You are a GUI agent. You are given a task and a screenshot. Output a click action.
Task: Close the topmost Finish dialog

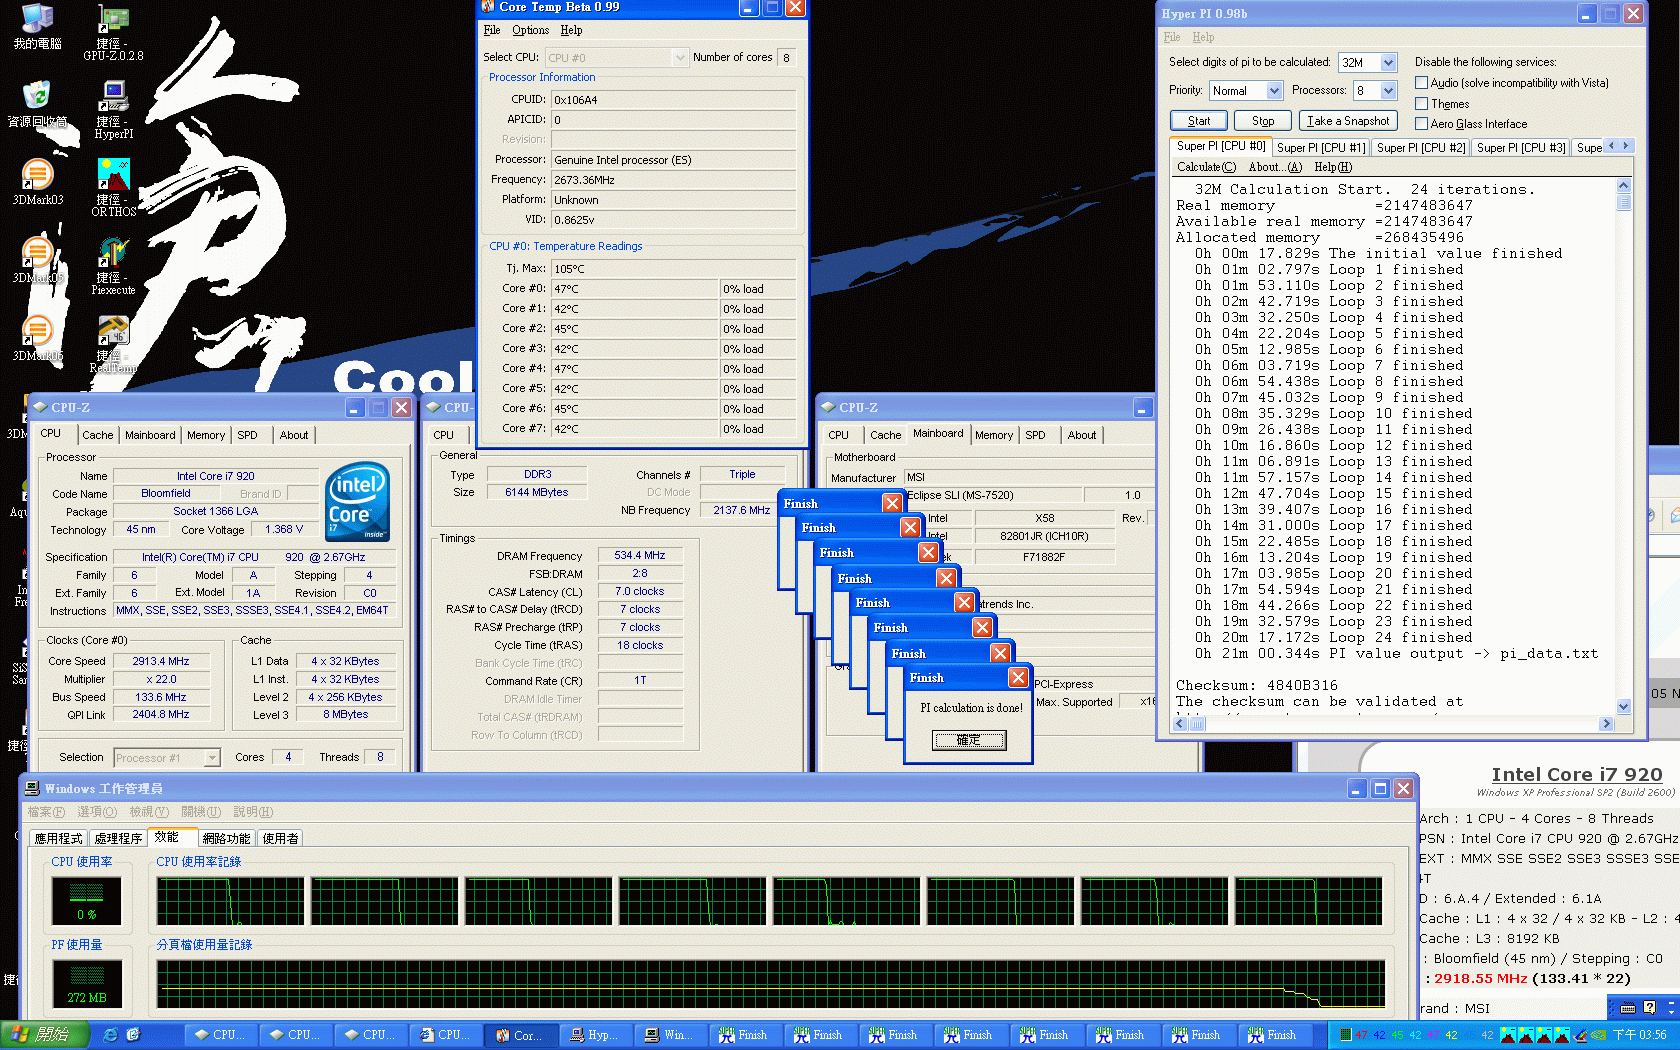[x=1018, y=677]
